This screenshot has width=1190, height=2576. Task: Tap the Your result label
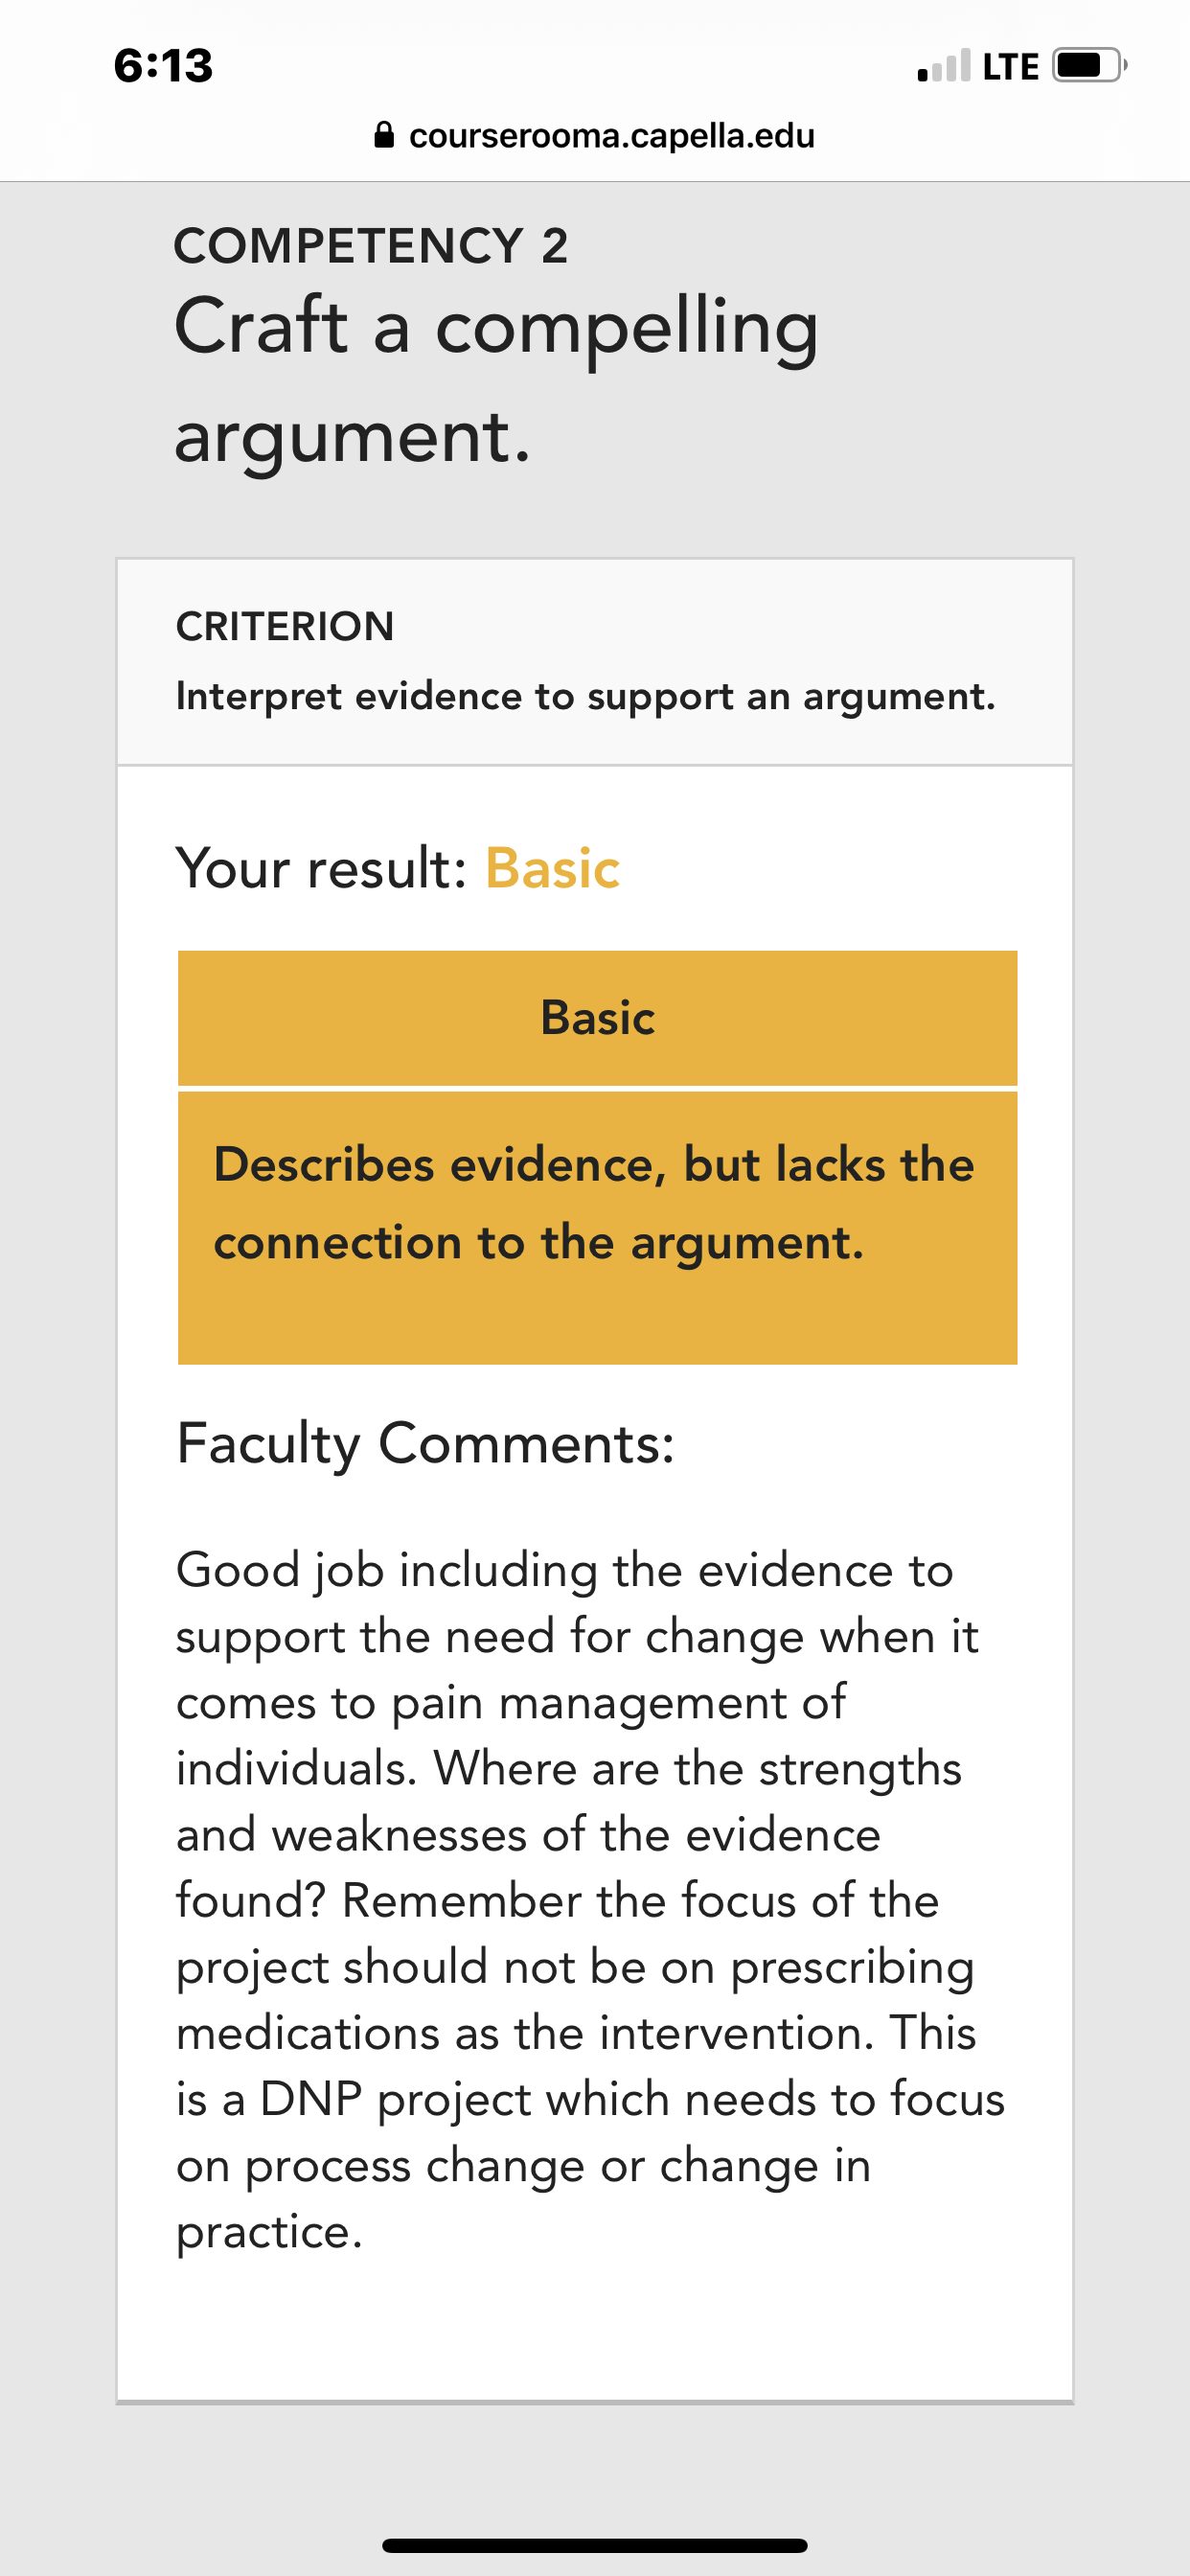(x=321, y=867)
